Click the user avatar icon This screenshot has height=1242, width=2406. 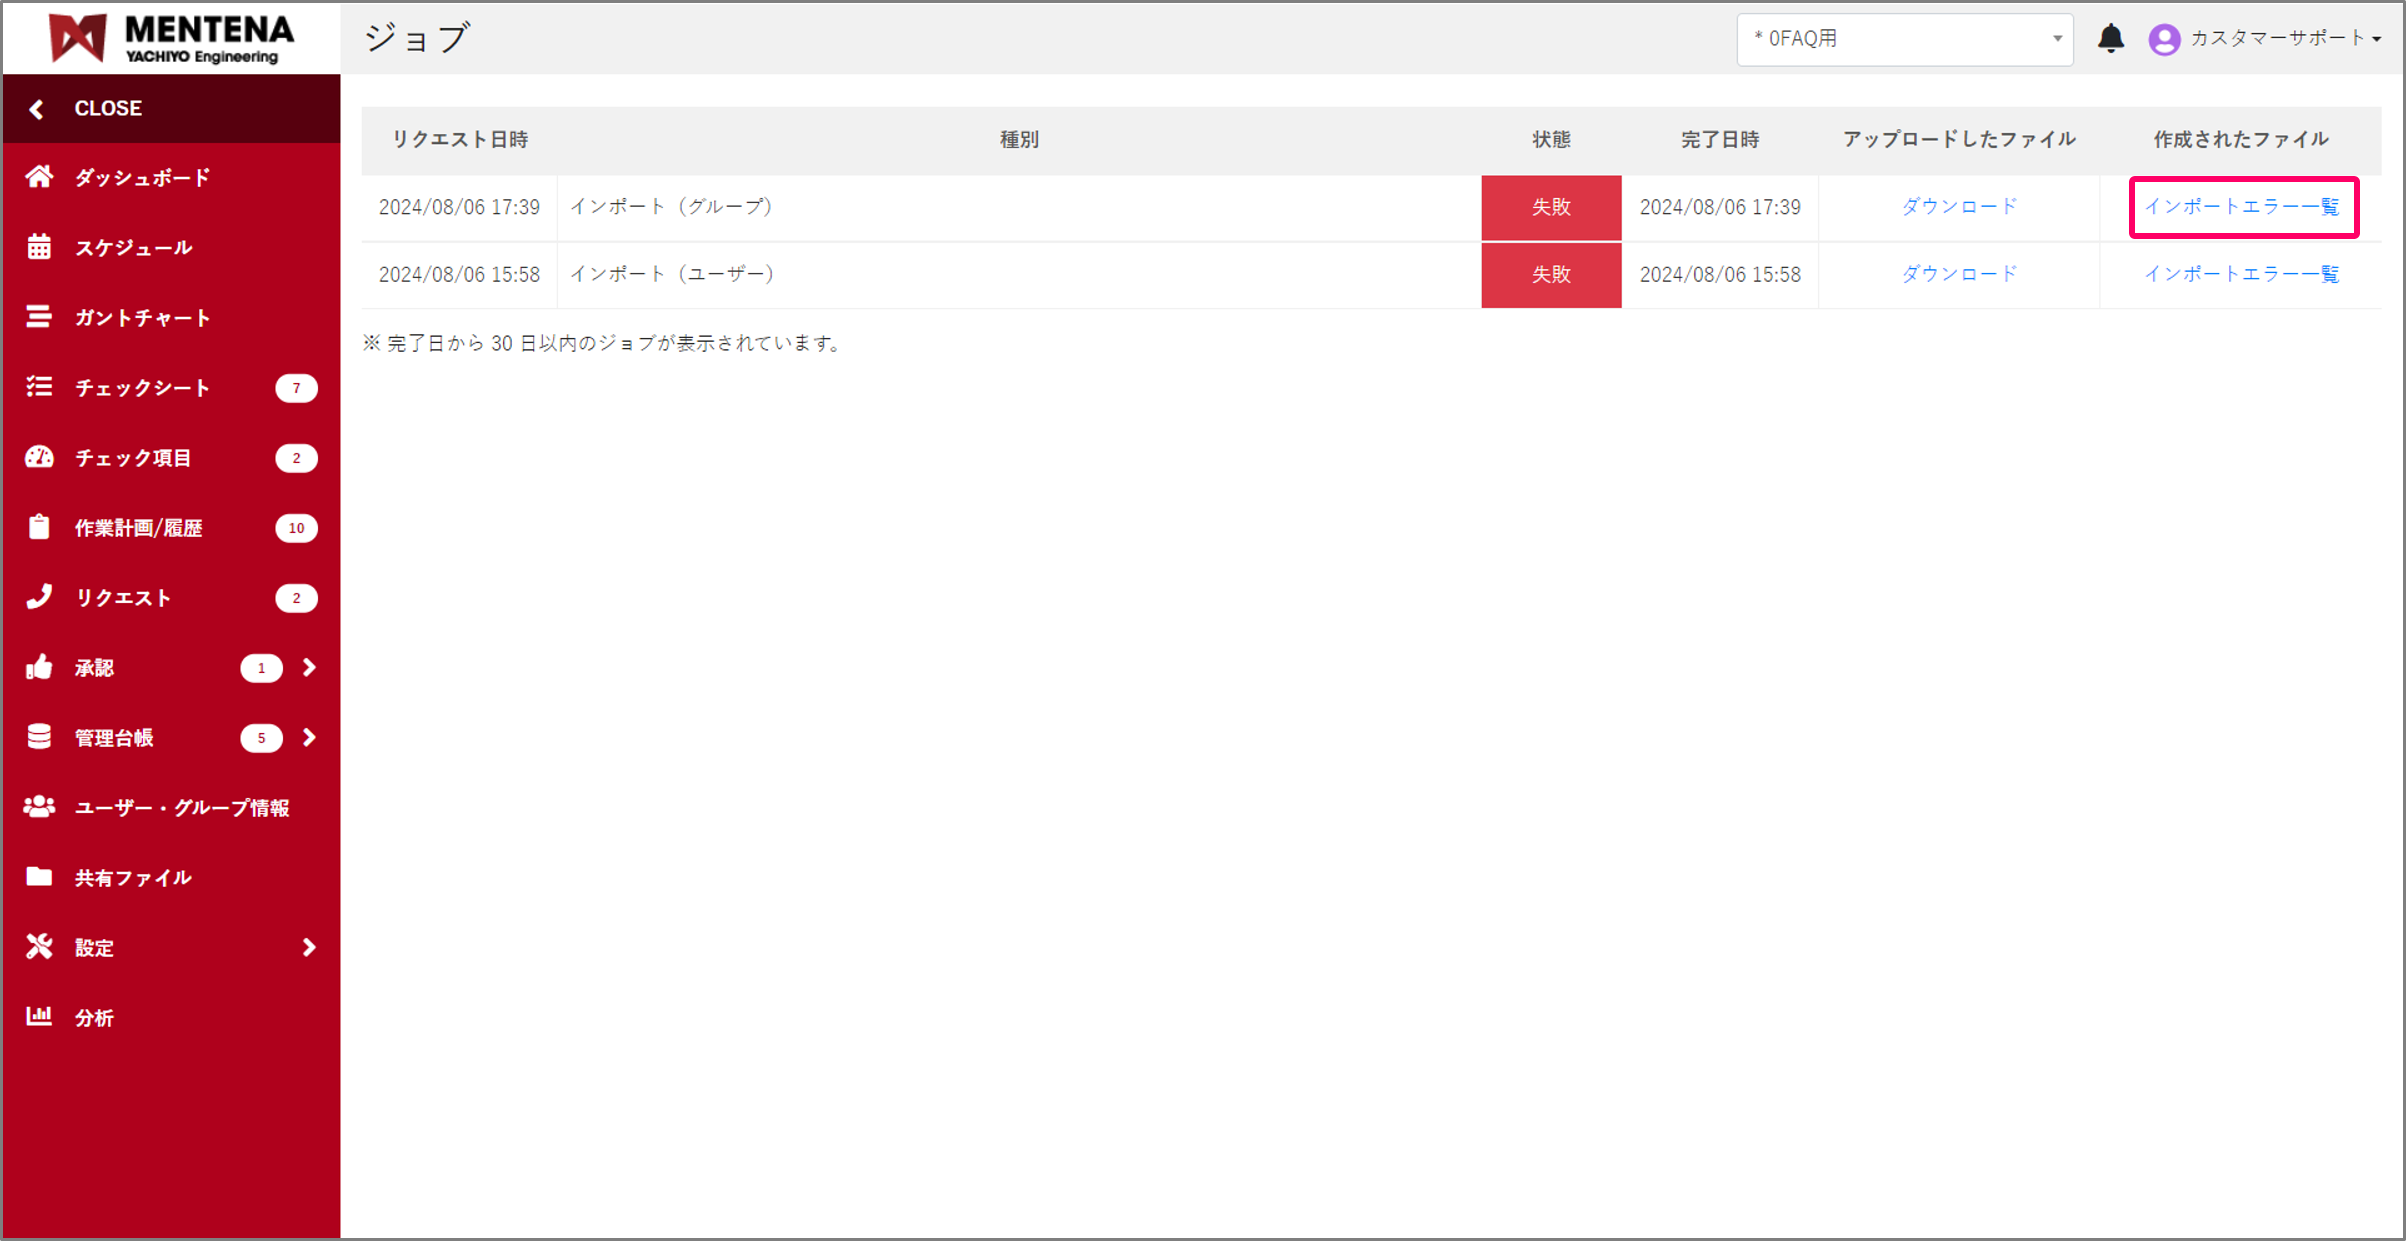tap(2164, 39)
